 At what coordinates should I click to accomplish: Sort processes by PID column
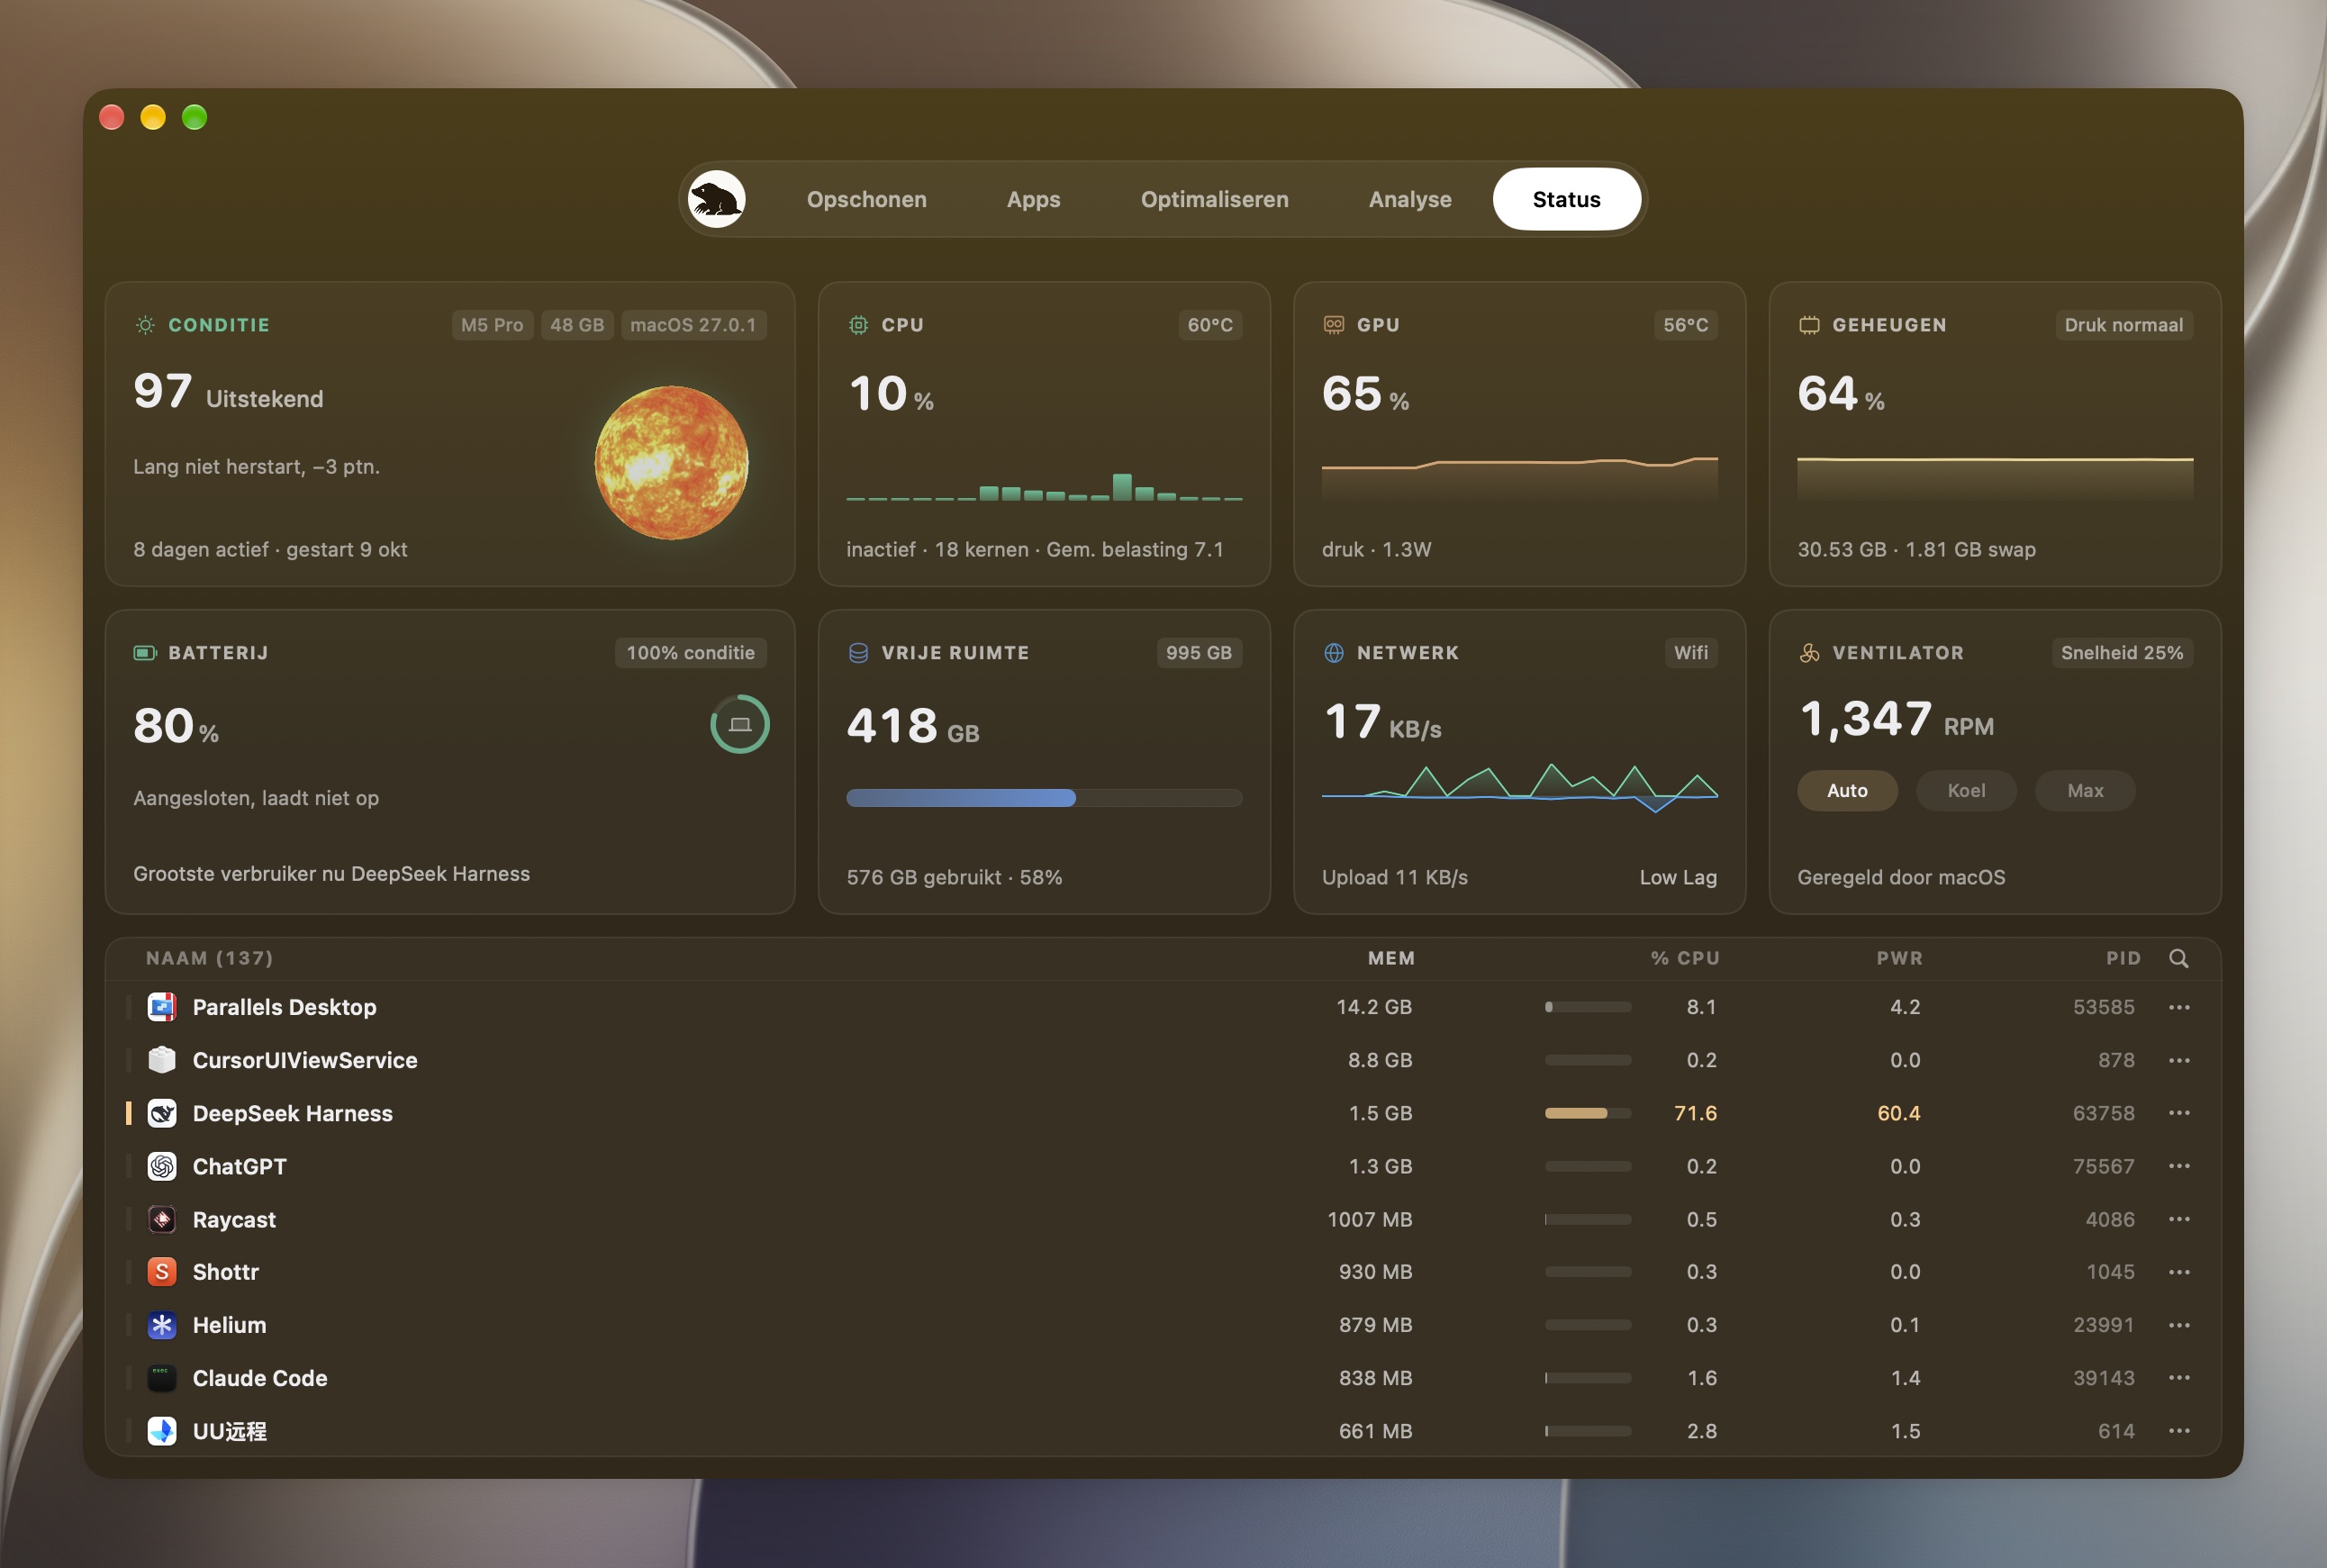[2123, 958]
